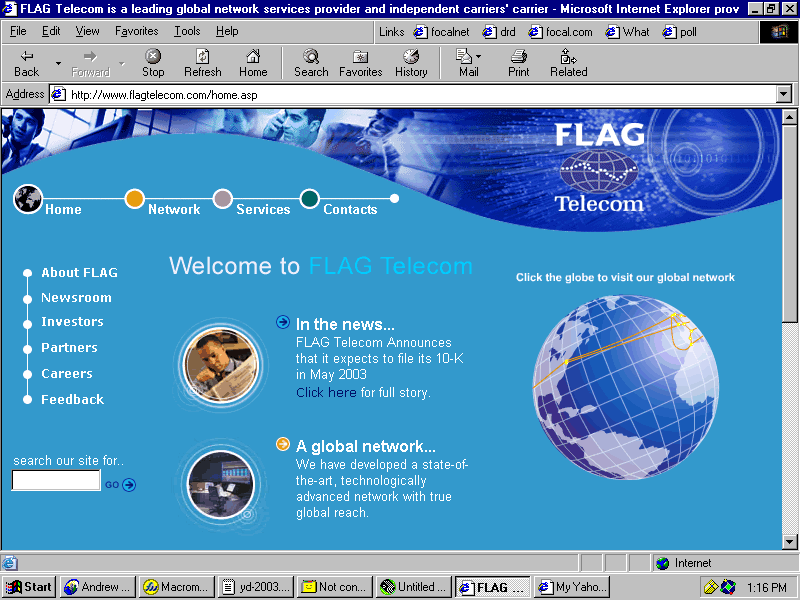
Task: Switch to the Untitled taskbar window
Action: 414,587
